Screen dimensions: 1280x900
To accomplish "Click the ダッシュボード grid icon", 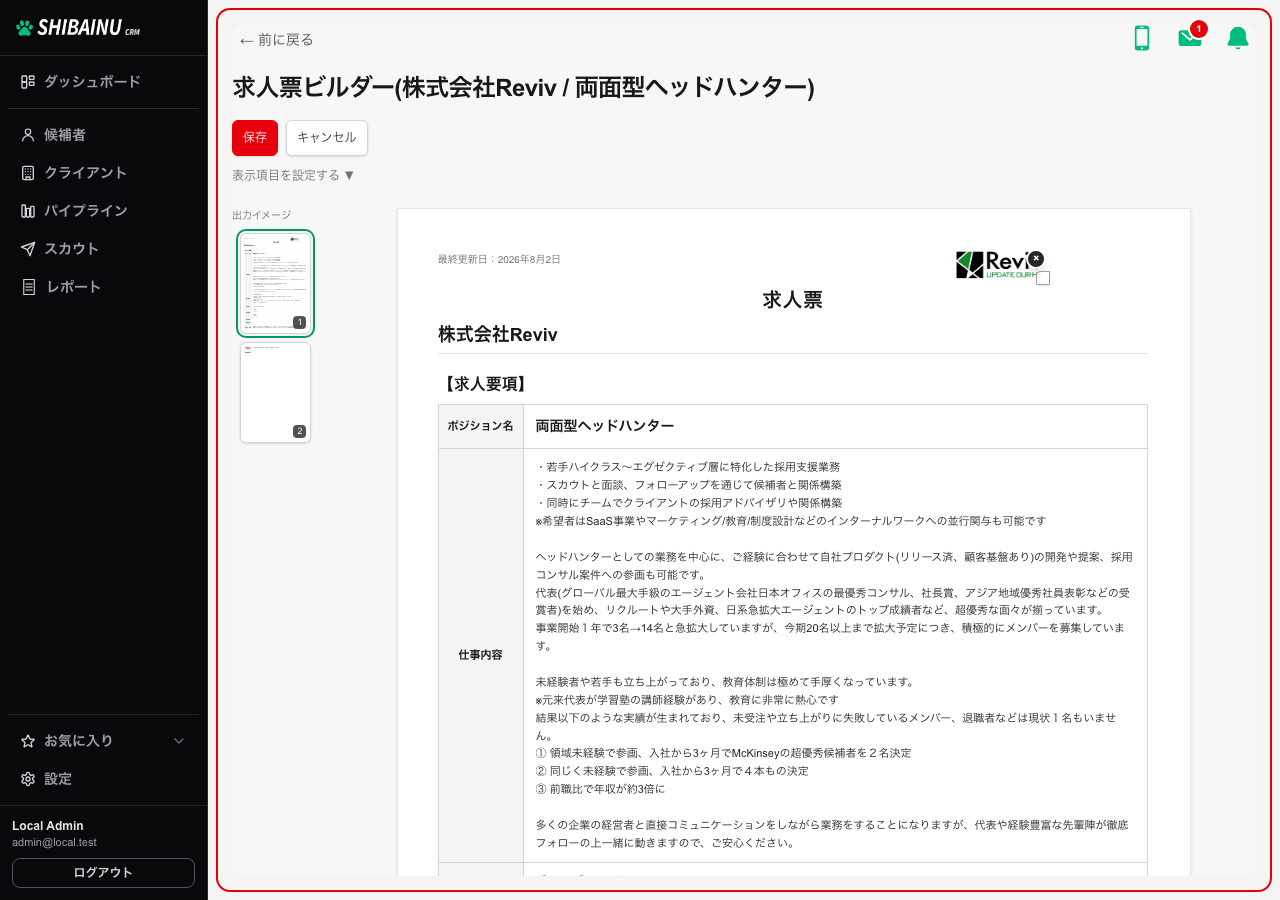I will click(28, 82).
